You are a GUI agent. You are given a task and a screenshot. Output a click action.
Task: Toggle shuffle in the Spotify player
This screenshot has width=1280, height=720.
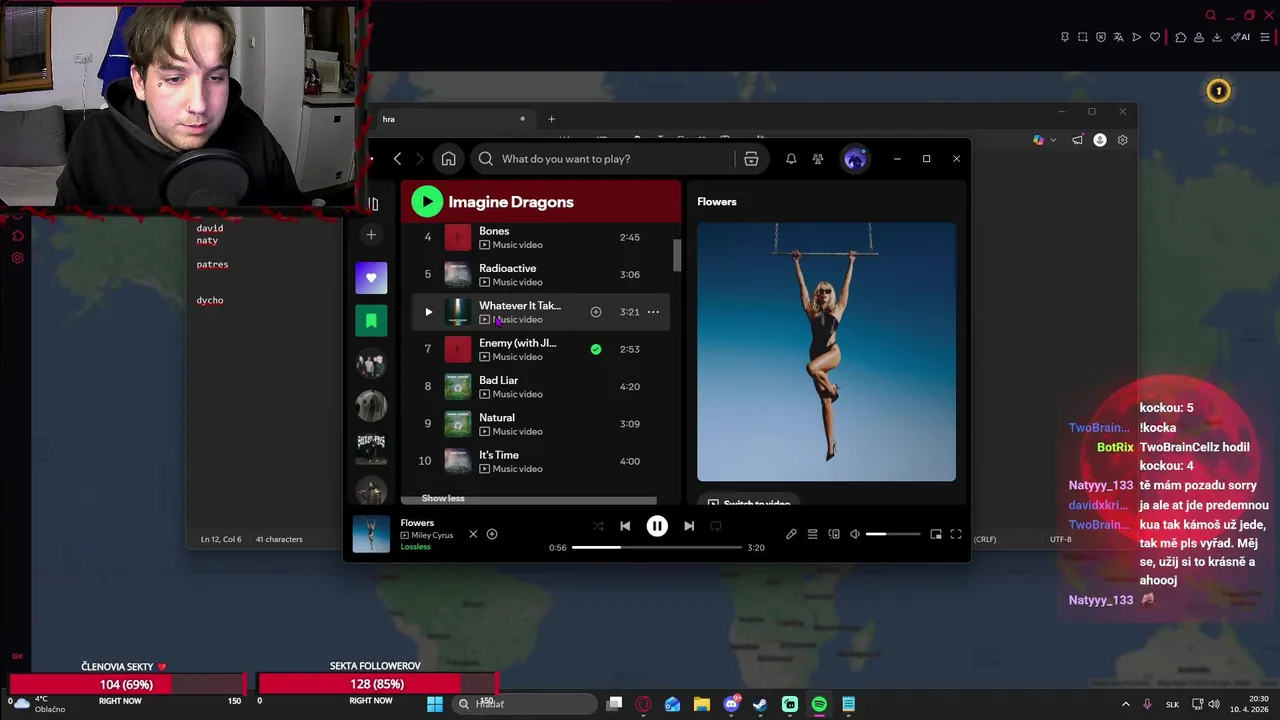(598, 526)
